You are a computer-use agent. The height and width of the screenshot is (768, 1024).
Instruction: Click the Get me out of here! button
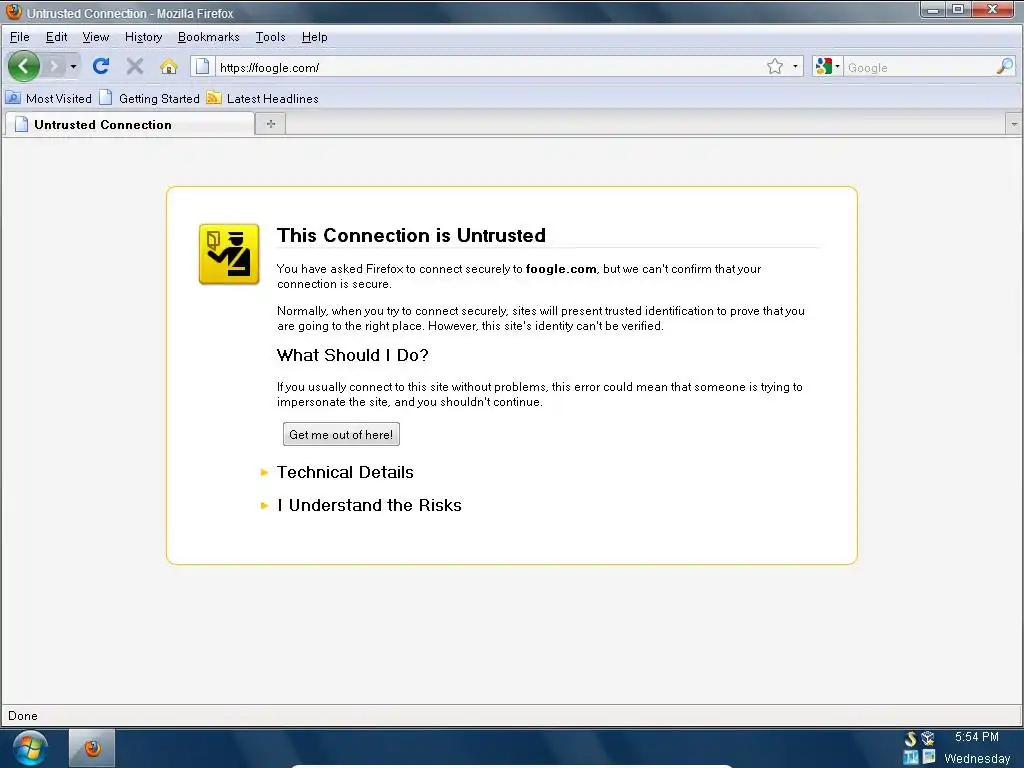[341, 434]
